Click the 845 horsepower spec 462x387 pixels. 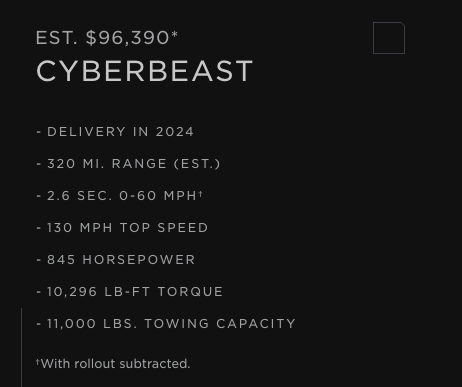click(116, 260)
